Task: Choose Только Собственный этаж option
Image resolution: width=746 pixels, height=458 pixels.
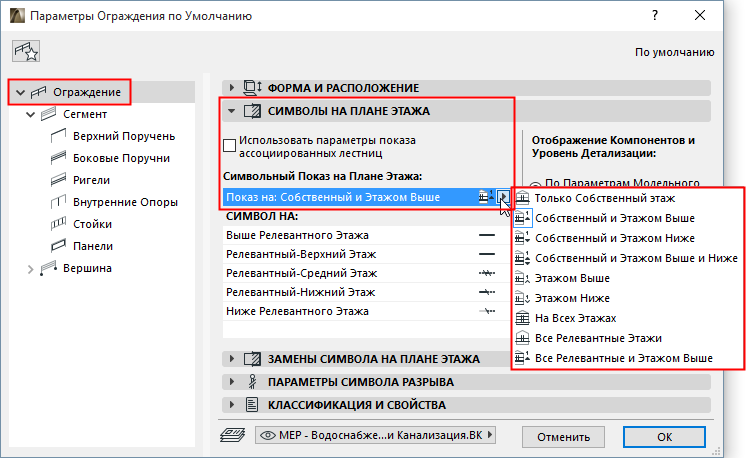Action: pyautogui.click(x=628, y=198)
